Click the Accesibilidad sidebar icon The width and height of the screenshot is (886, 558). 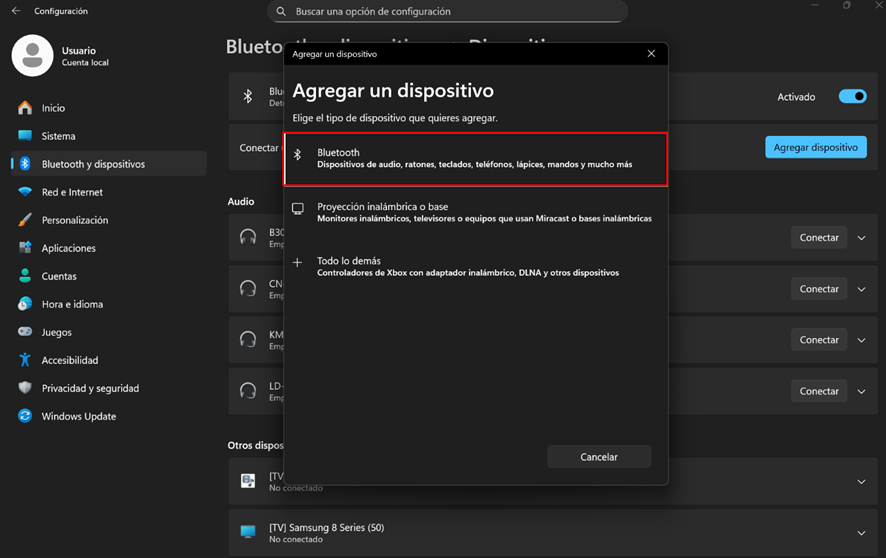pyautogui.click(x=25, y=360)
